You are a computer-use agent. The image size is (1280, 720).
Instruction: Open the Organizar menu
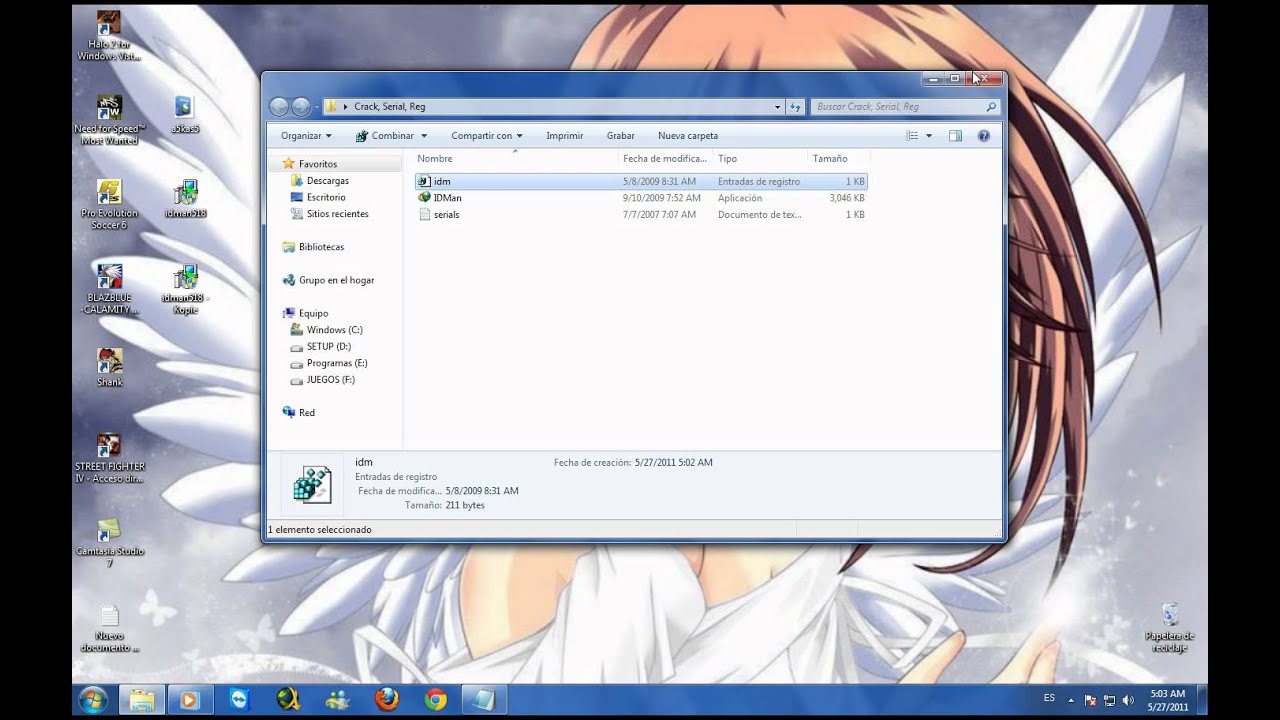point(306,136)
